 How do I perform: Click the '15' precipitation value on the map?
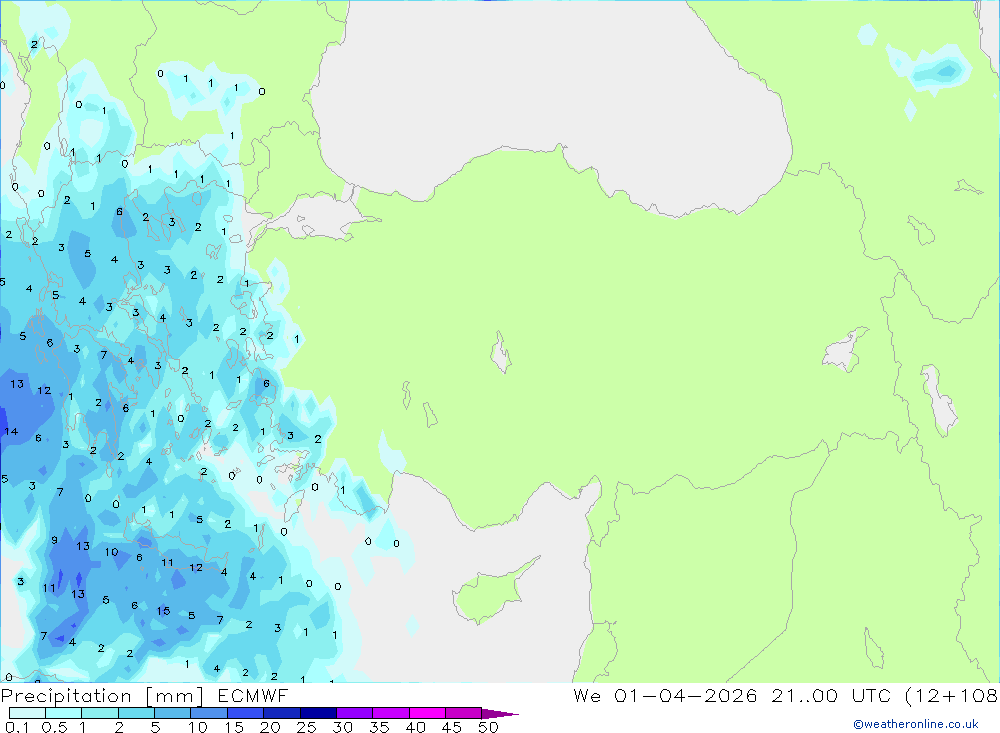pos(163,611)
